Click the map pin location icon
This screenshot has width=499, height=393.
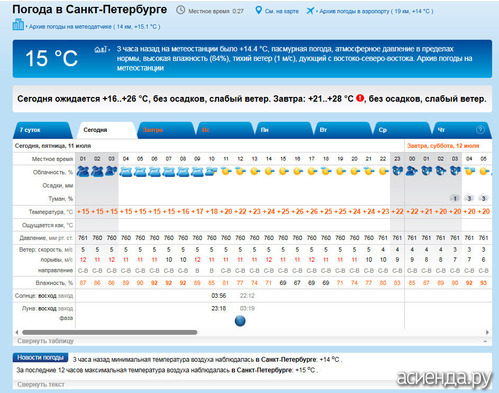258,10
